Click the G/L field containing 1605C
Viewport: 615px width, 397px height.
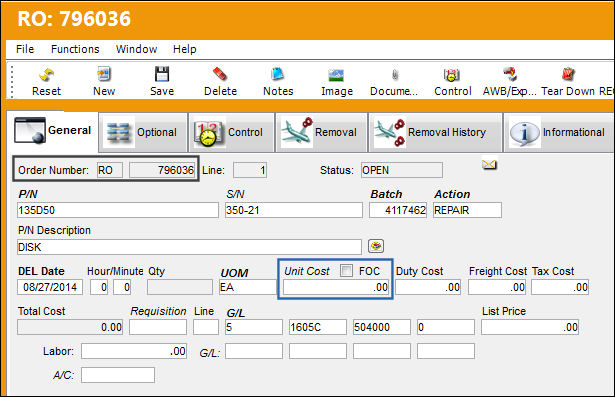318,327
